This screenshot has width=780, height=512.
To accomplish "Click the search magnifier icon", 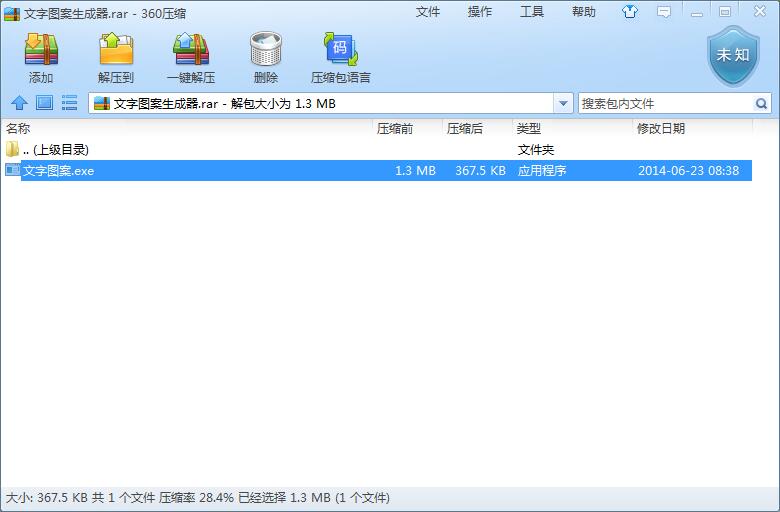I will [x=761, y=103].
